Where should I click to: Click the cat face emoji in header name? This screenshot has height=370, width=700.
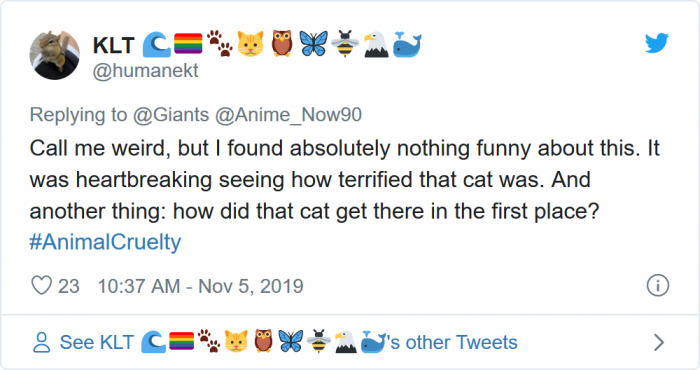250,44
